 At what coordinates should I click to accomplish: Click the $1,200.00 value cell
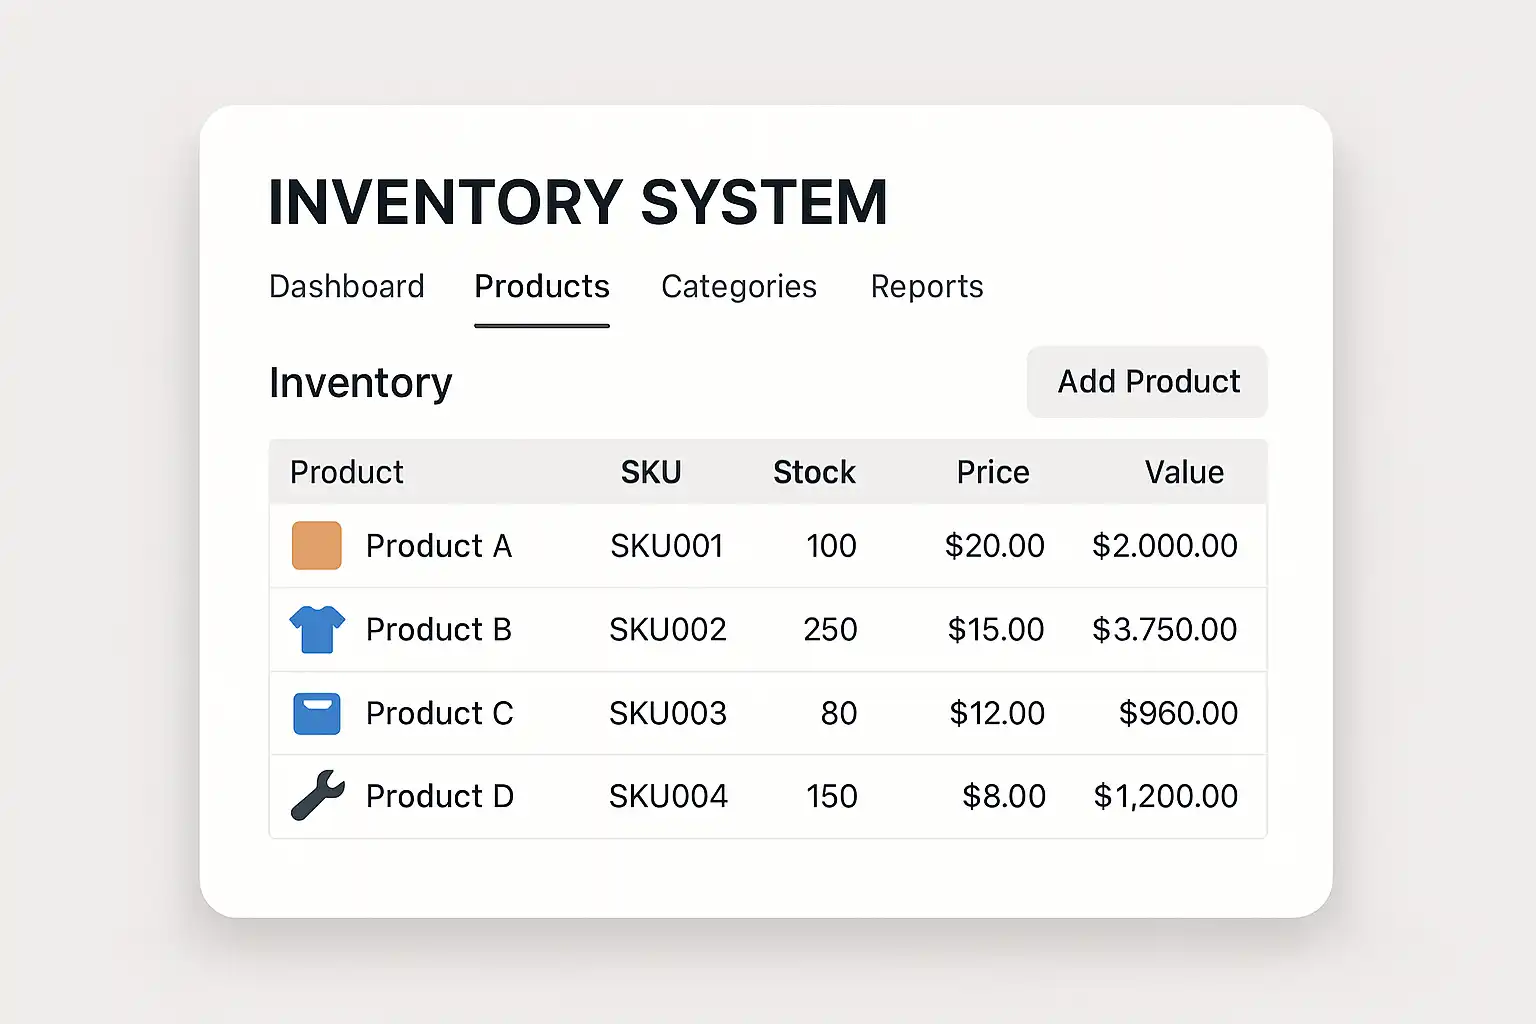pos(1166,797)
